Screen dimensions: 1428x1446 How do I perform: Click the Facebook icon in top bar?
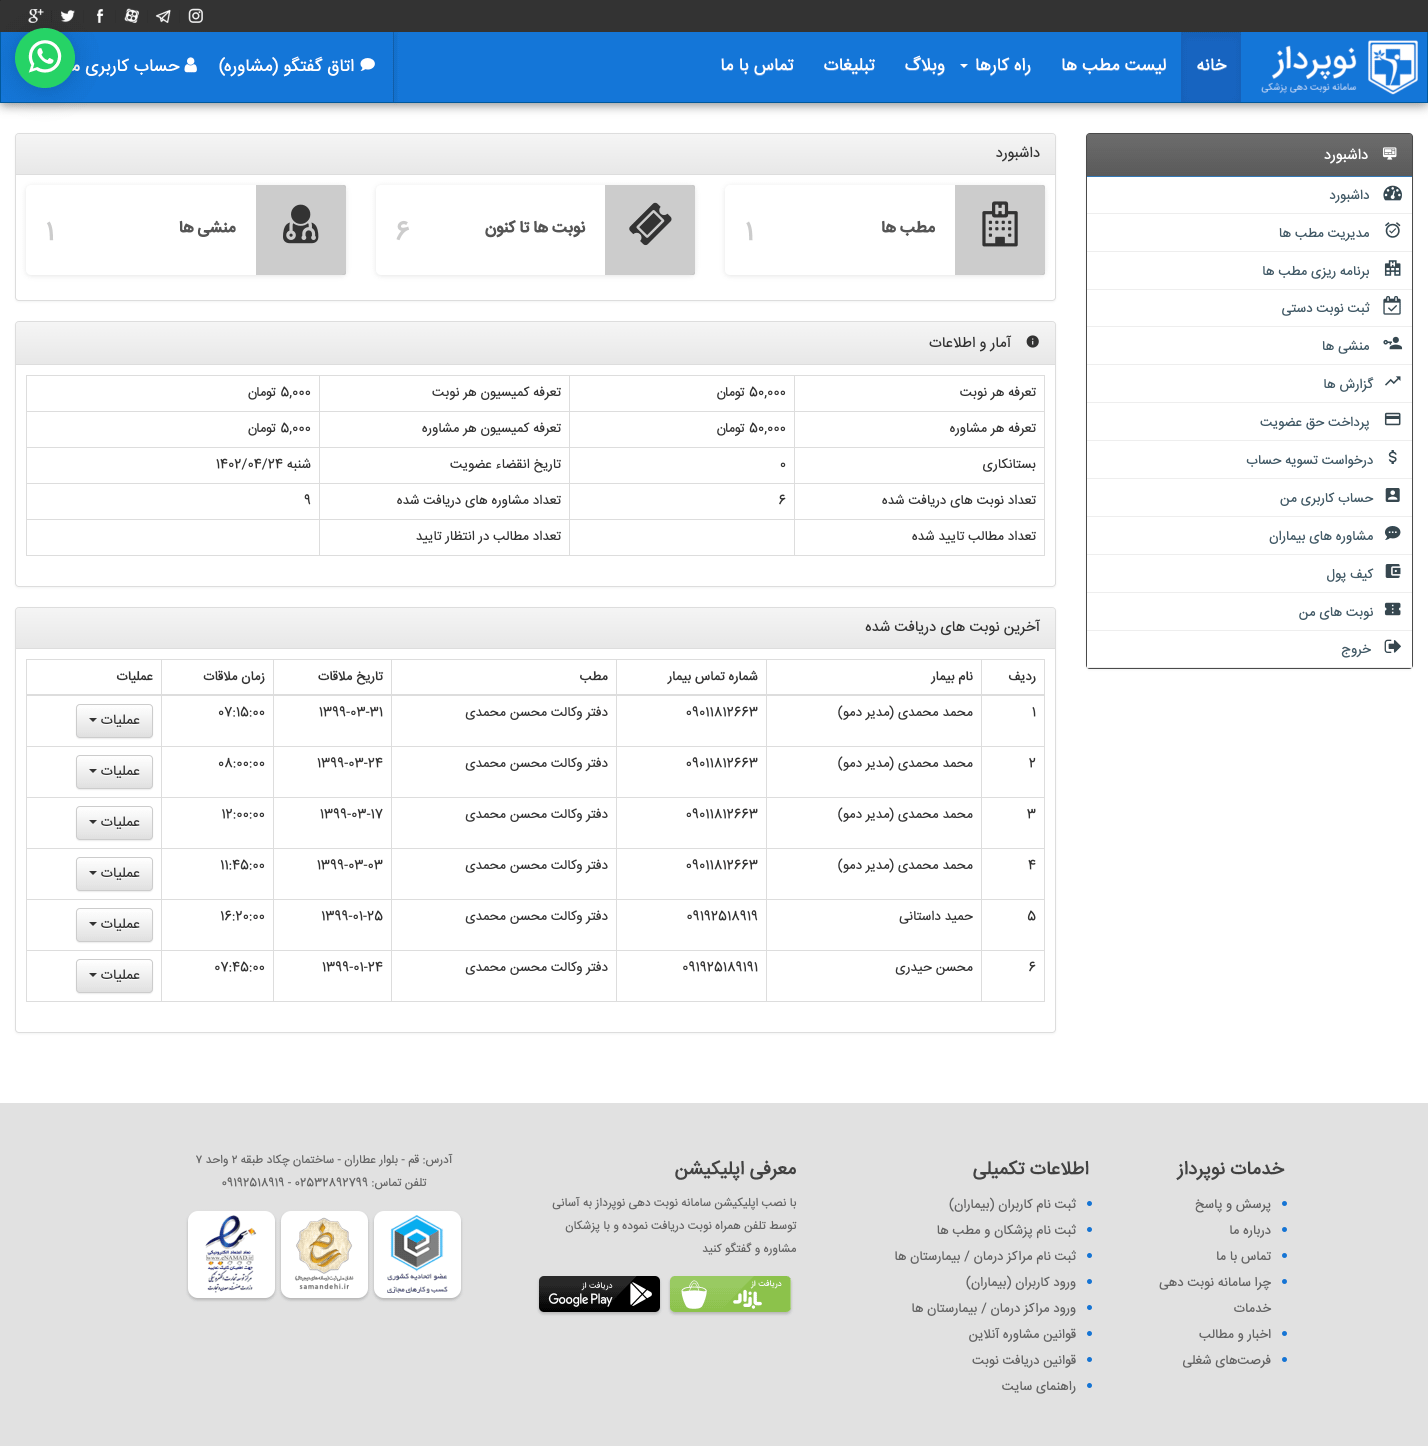pyautogui.click(x=100, y=16)
